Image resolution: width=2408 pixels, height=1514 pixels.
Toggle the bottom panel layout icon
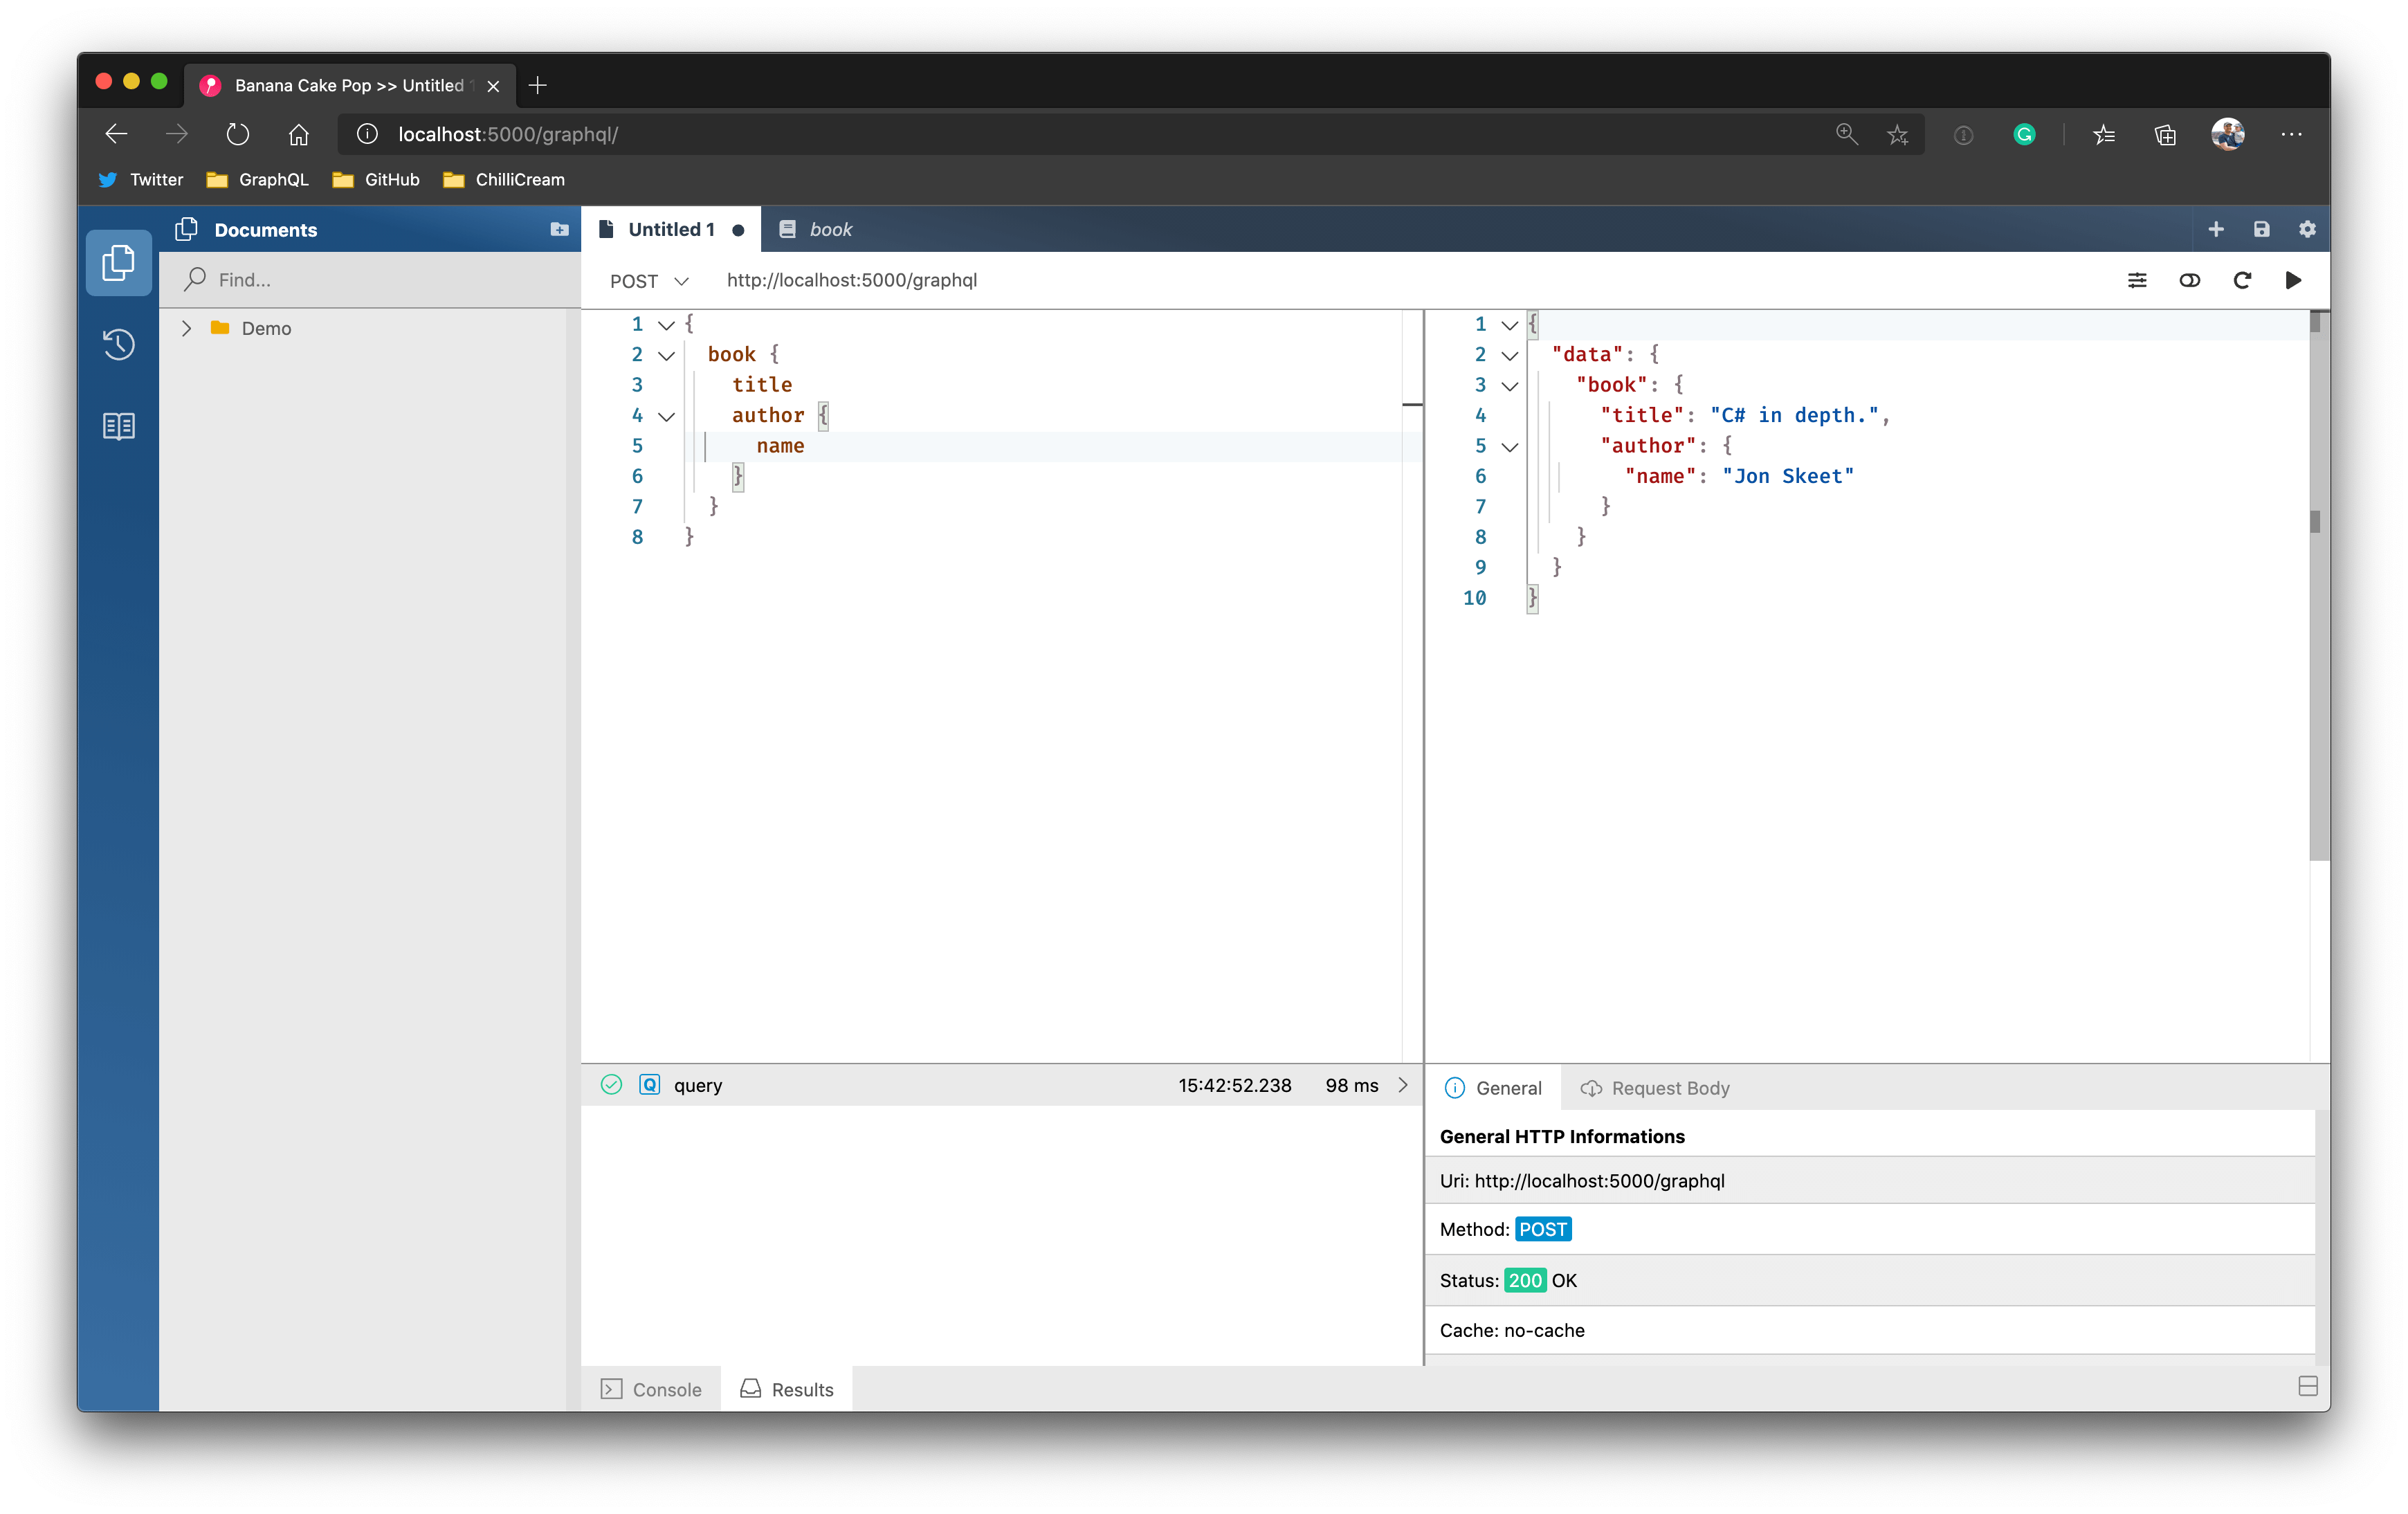[2307, 1385]
